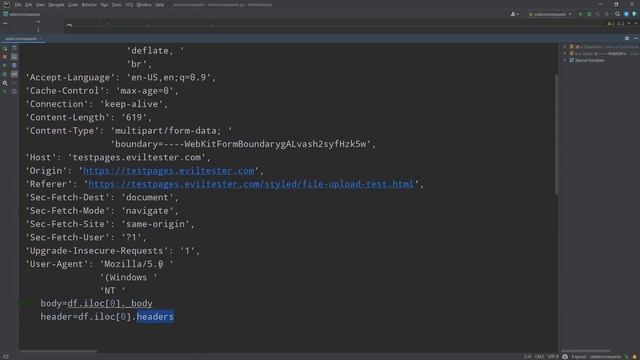The height and width of the screenshot is (360, 640).
Task: Click the print console output icon
Action: (x=14, y=65)
